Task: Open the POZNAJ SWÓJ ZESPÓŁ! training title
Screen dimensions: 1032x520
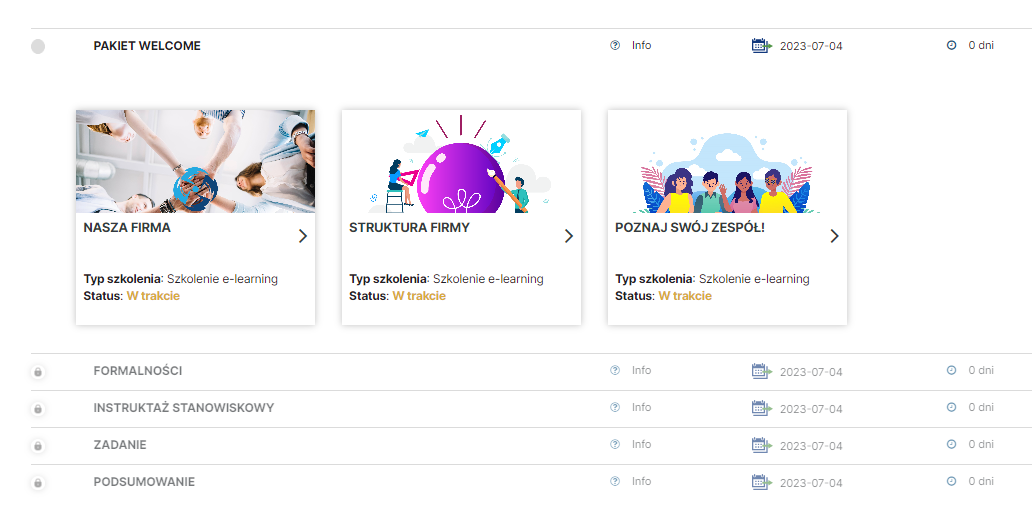Action: (690, 228)
